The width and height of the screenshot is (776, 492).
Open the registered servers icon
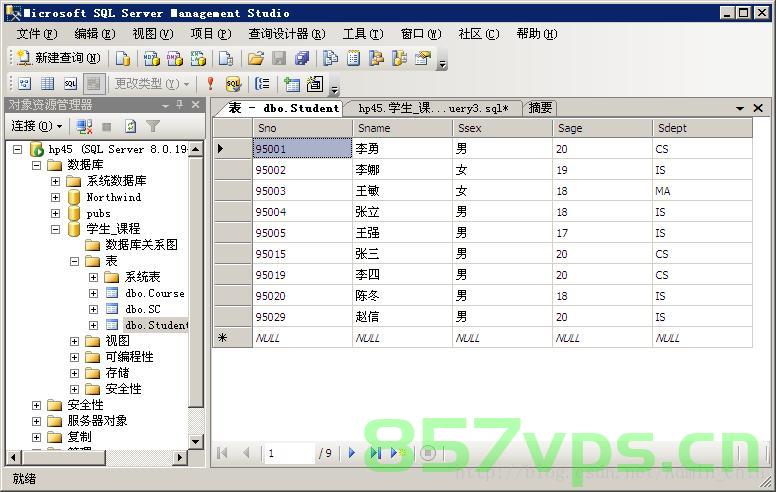coord(330,58)
